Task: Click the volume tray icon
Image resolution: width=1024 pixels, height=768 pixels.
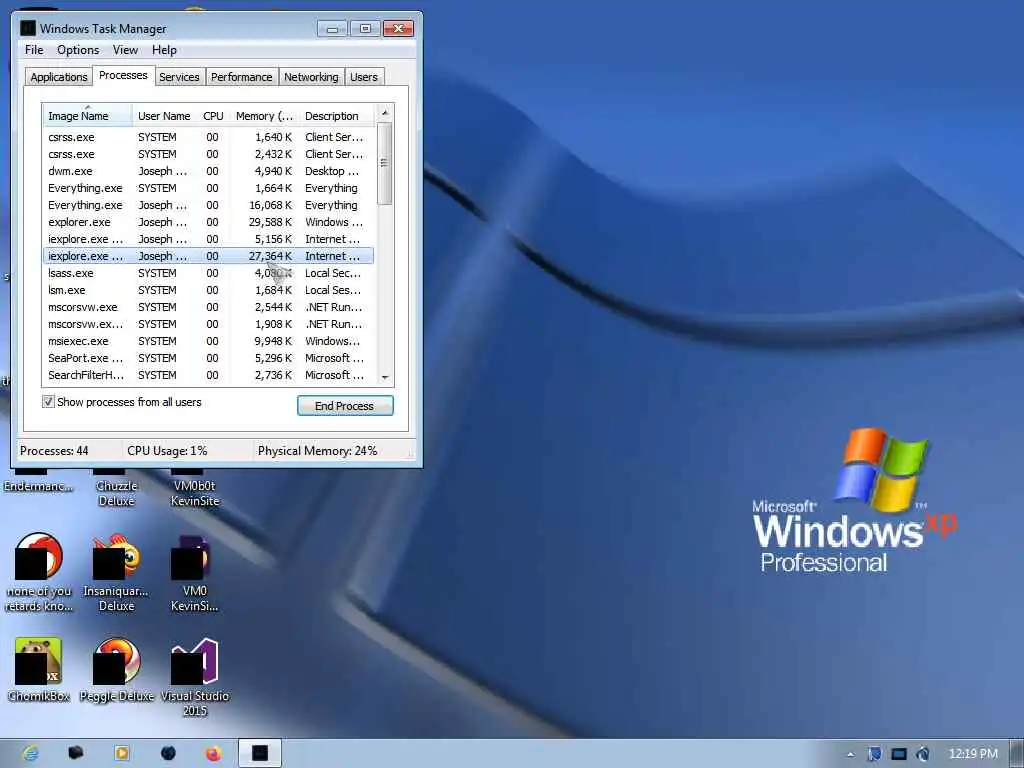Action: (923, 754)
